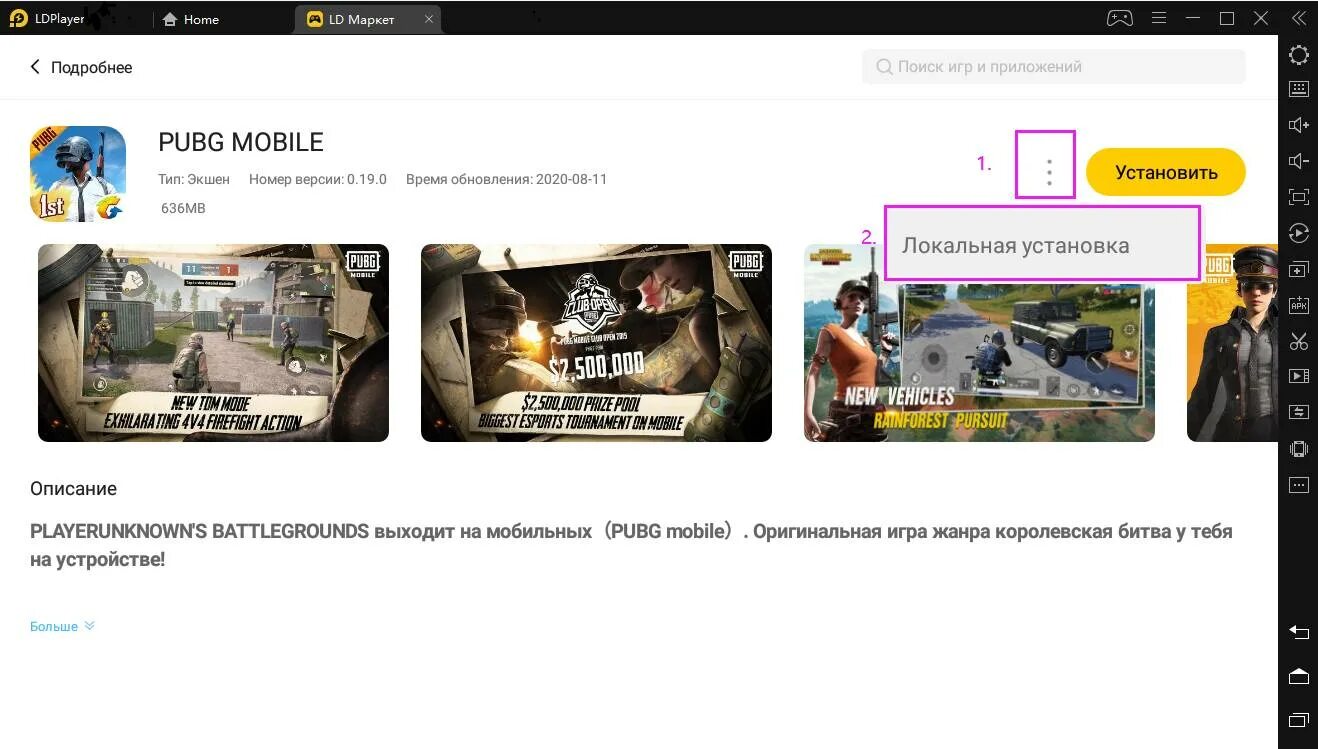This screenshot has height=749, width=1318.
Task: Open the New TDM Mode screenshot
Action: pyautogui.click(x=213, y=343)
